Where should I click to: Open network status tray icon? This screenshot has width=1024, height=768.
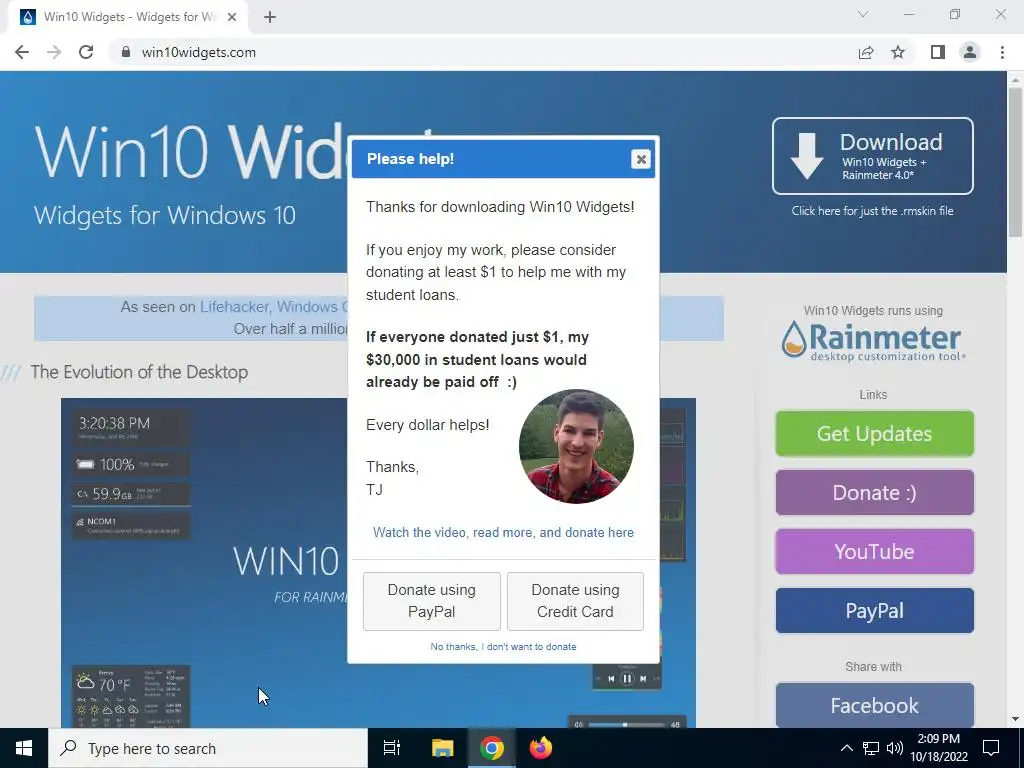click(x=871, y=748)
